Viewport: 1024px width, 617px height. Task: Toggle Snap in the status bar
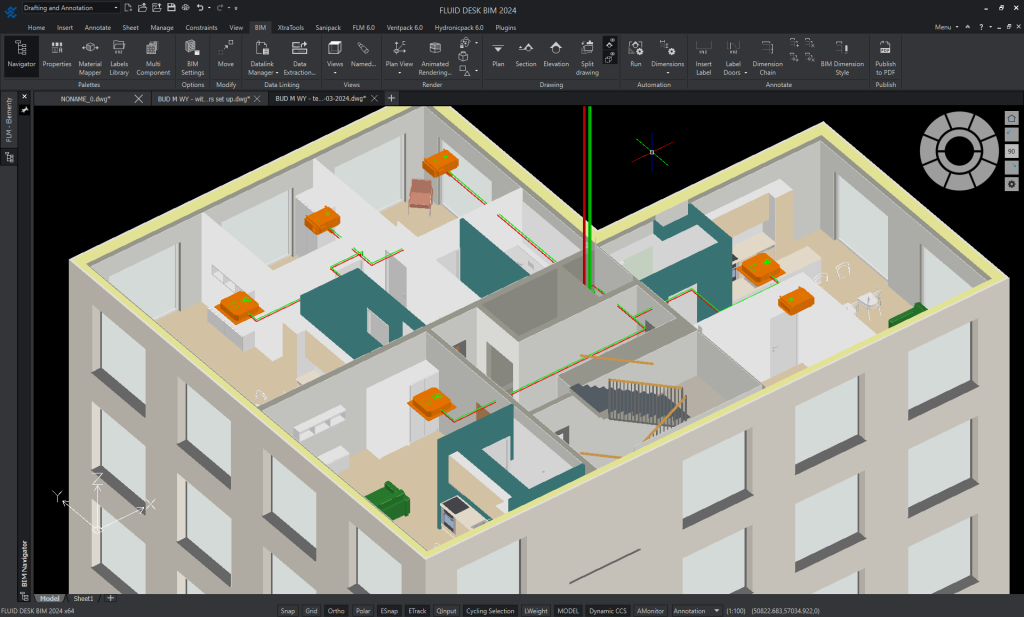287,611
